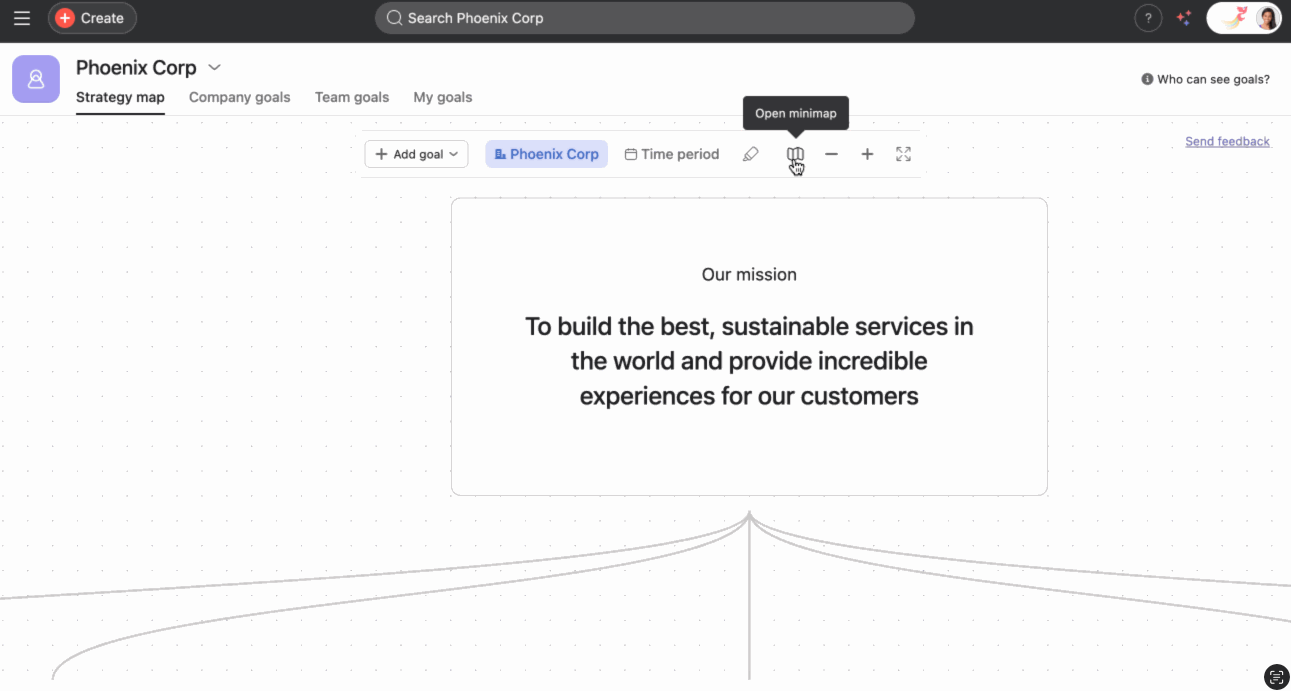This screenshot has height=691, width=1291.
Task: Click the bottom-right accessibility widget icon
Action: (x=1275, y=677)
